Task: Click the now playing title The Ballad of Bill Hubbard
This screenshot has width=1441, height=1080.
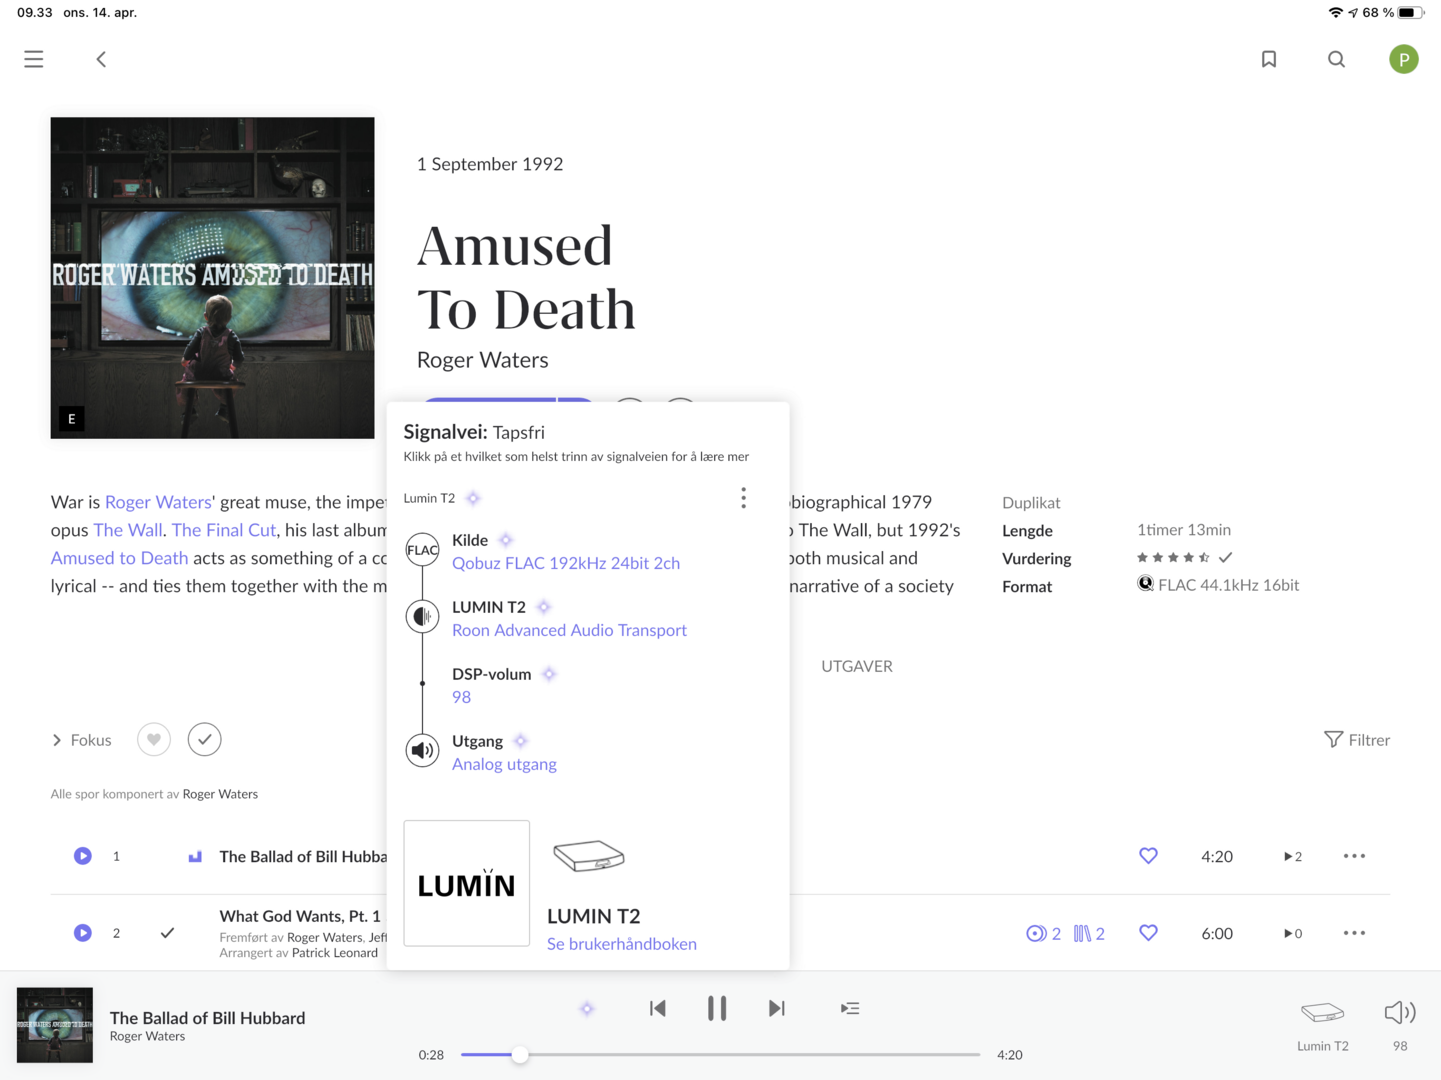Action: click(x=208, y=1018)
